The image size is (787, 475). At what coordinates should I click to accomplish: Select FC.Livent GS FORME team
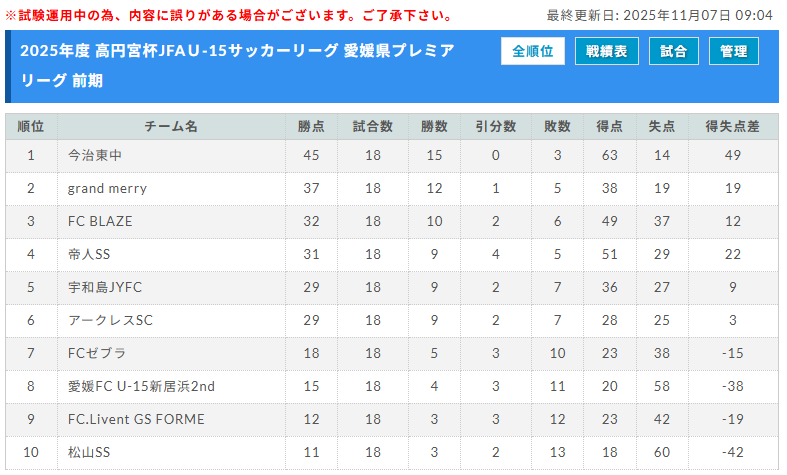point(136,419)
